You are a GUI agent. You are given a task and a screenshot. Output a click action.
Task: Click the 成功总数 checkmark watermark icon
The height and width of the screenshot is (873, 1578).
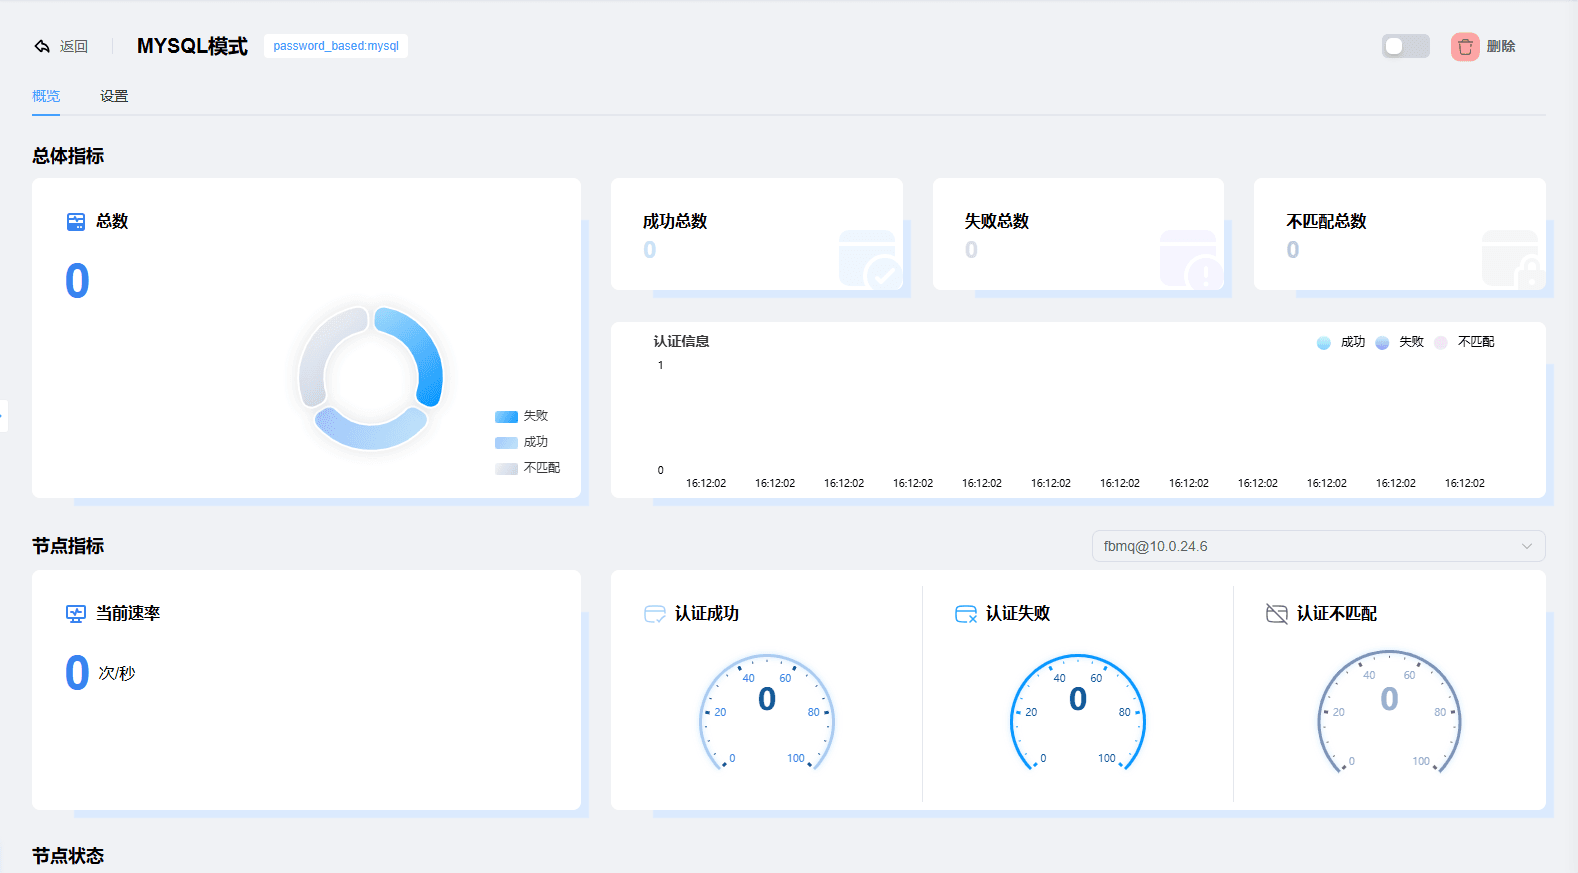[870, 260]
